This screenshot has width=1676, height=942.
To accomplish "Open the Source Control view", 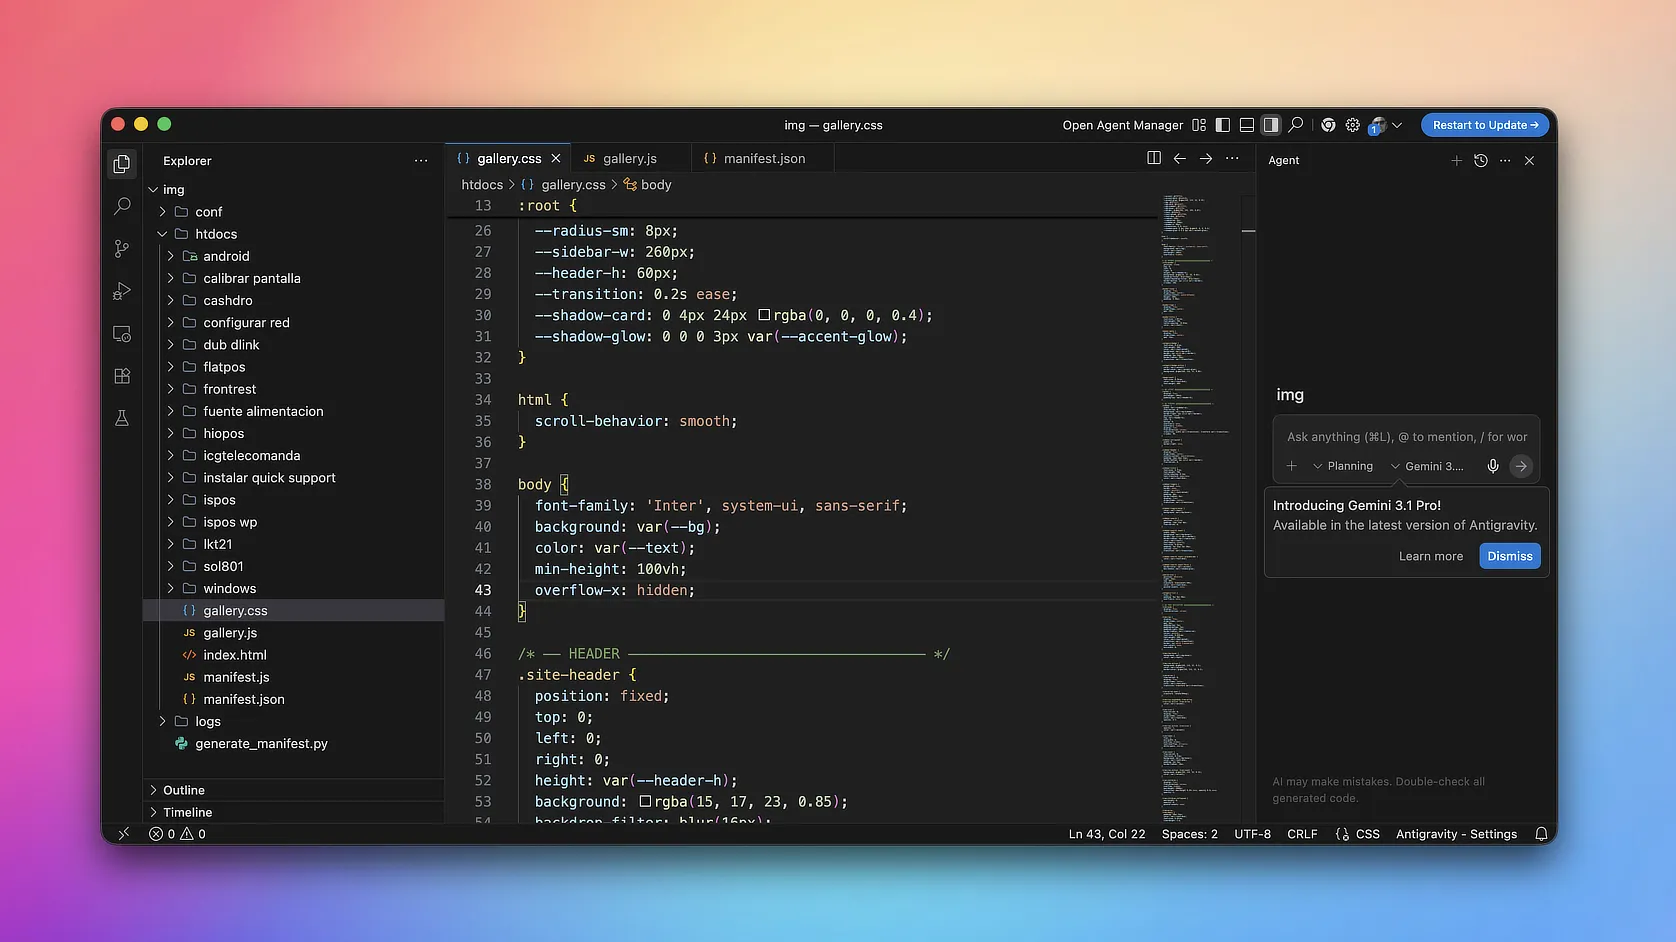I will pyautogui.click(x=122, y=248).
